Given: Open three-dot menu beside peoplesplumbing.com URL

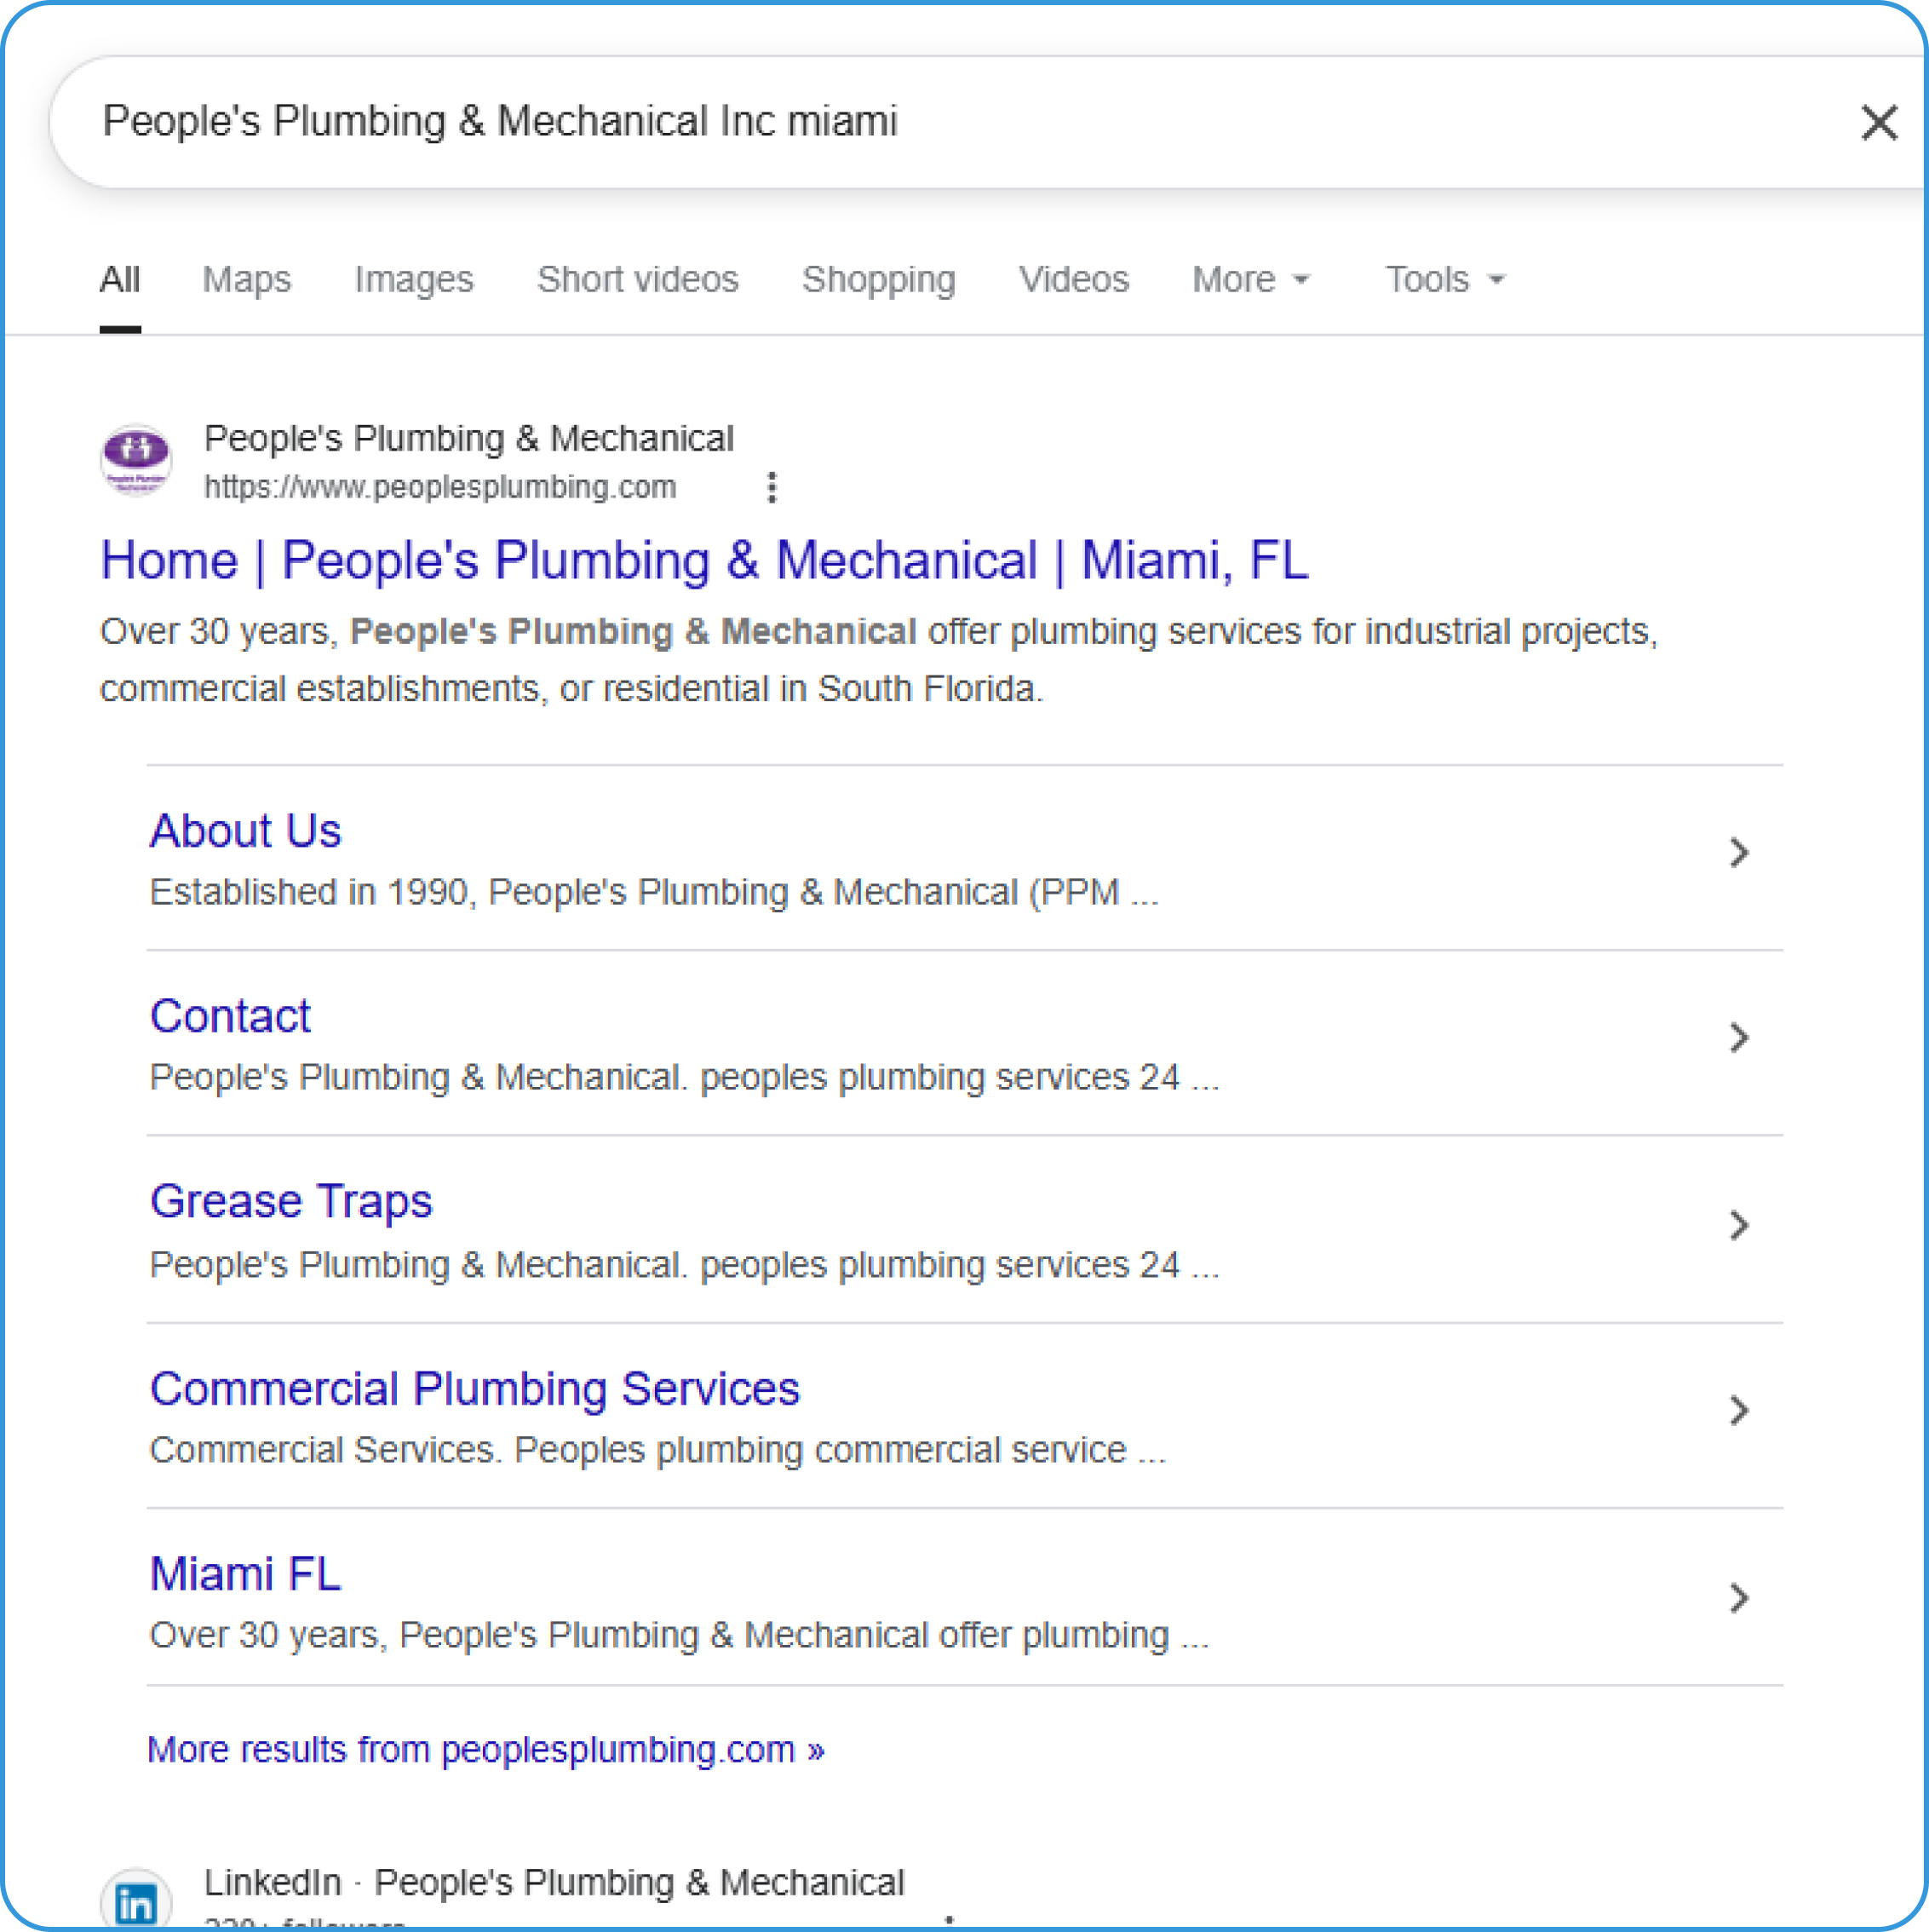Looking at the screenshot, I should click(771, 487).
